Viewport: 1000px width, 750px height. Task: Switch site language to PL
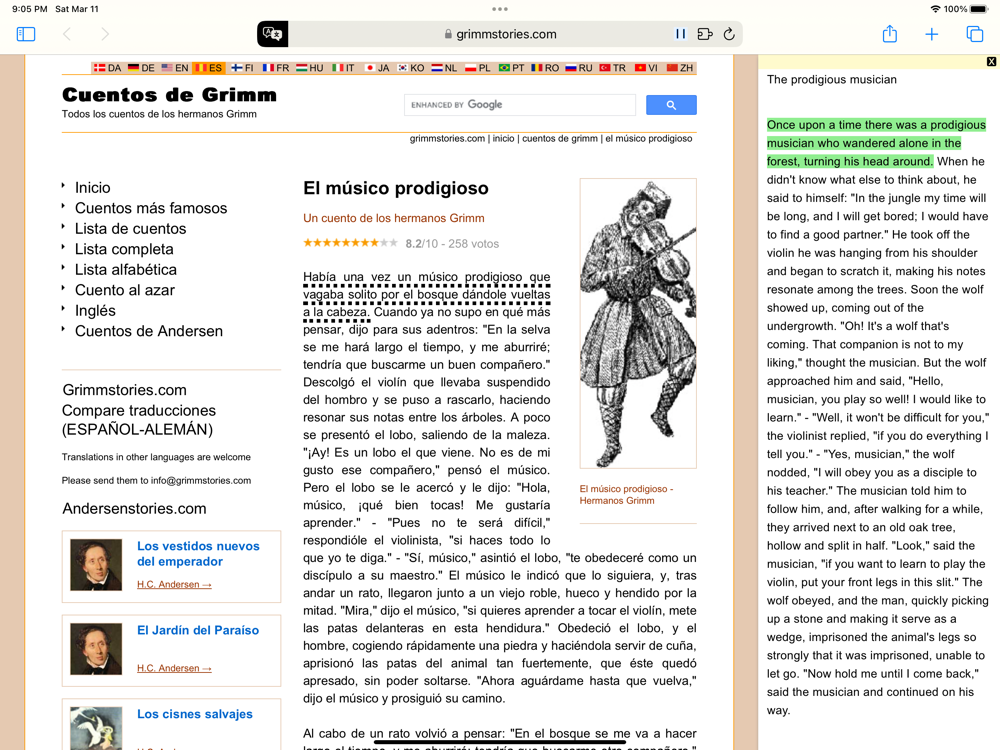(x=478, y=68)
